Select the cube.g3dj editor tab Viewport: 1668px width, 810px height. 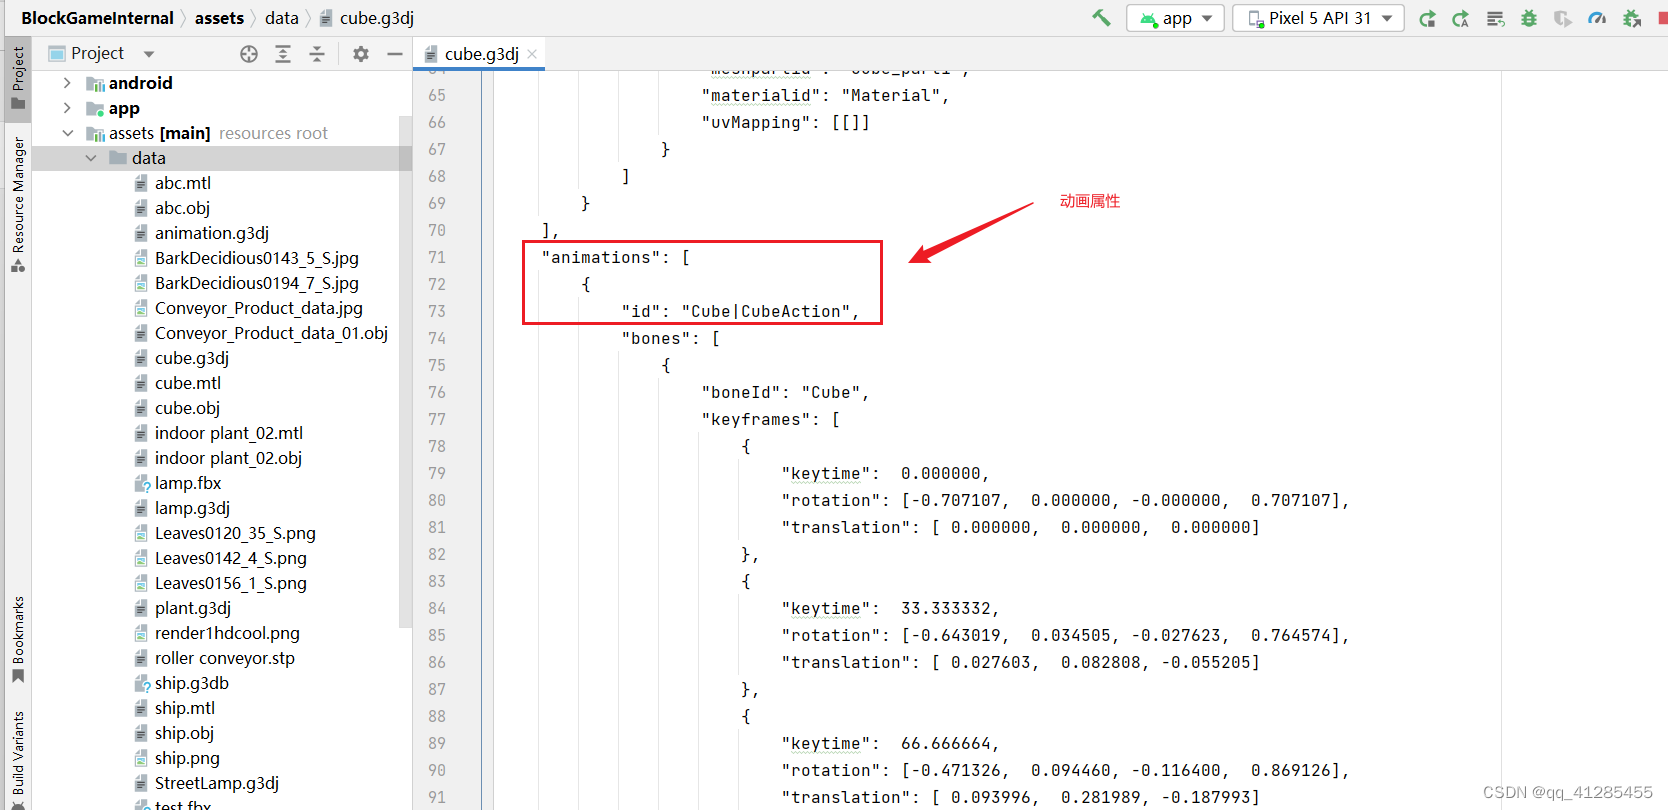480,54
